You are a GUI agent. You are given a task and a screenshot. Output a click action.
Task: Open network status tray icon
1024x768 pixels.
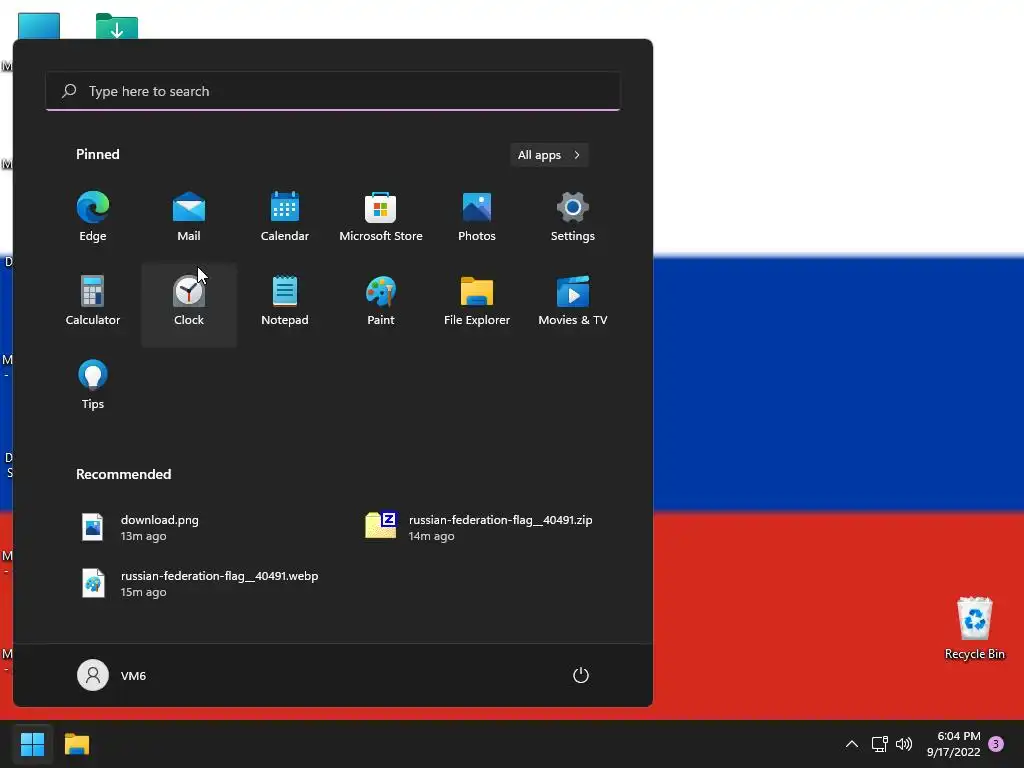point(880,744)
